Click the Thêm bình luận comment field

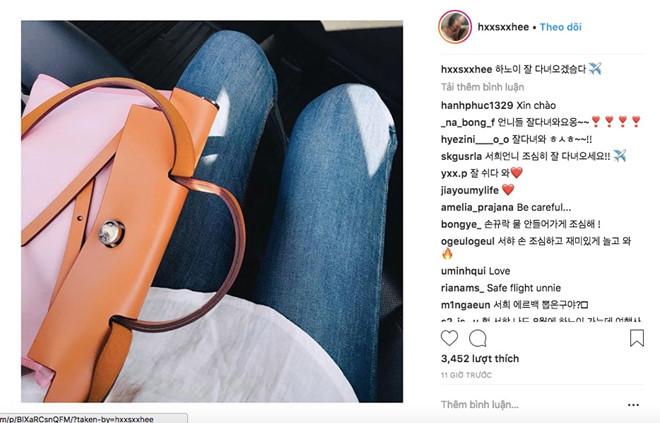(x=530, y=404)
